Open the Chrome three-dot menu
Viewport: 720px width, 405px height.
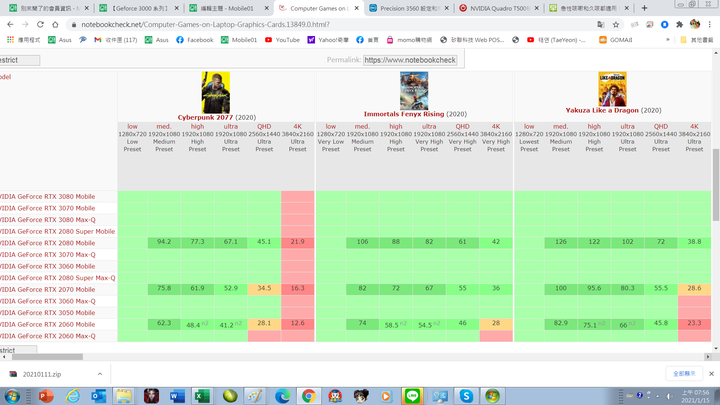710,24
